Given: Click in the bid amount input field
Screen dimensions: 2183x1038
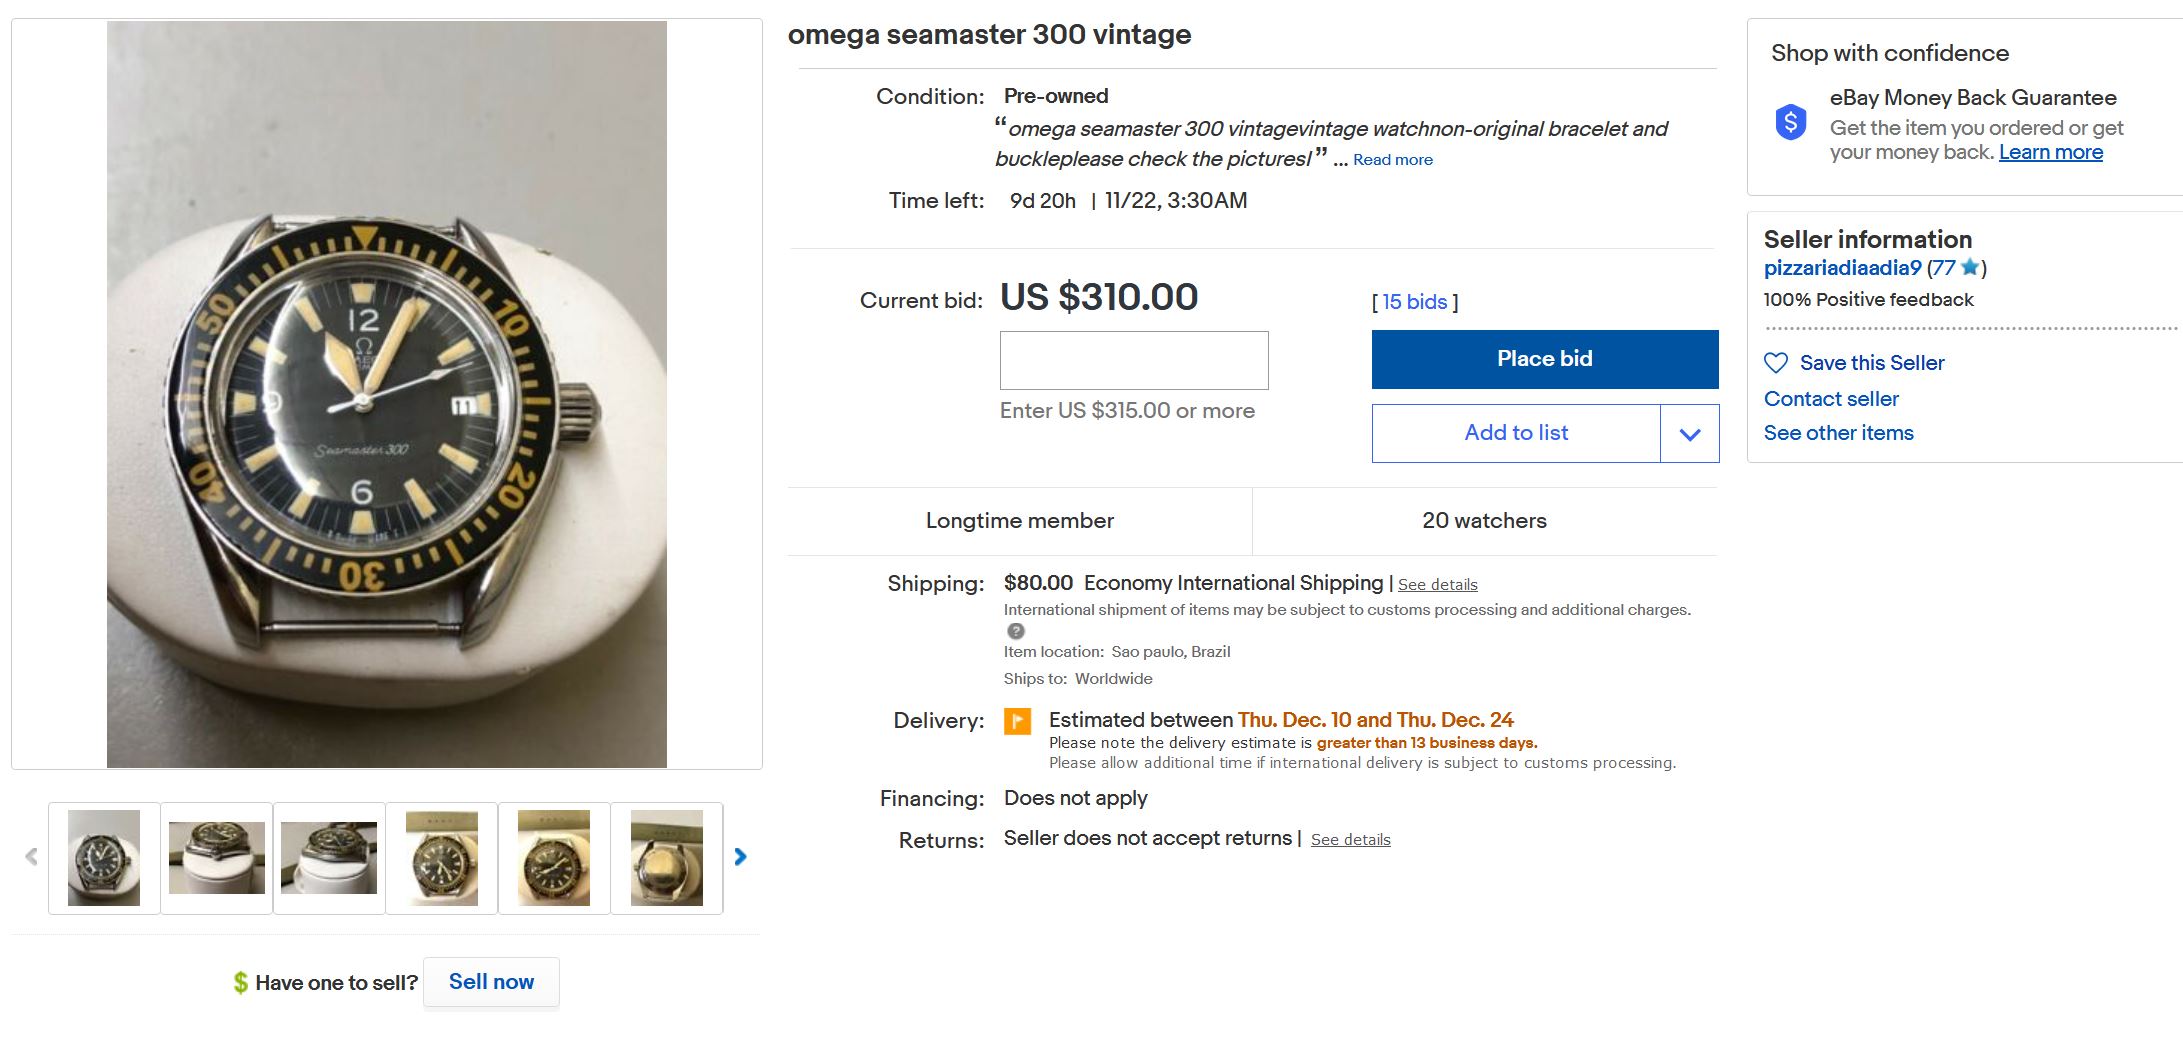Looking at the screenshot, I should click(1134, 361).
